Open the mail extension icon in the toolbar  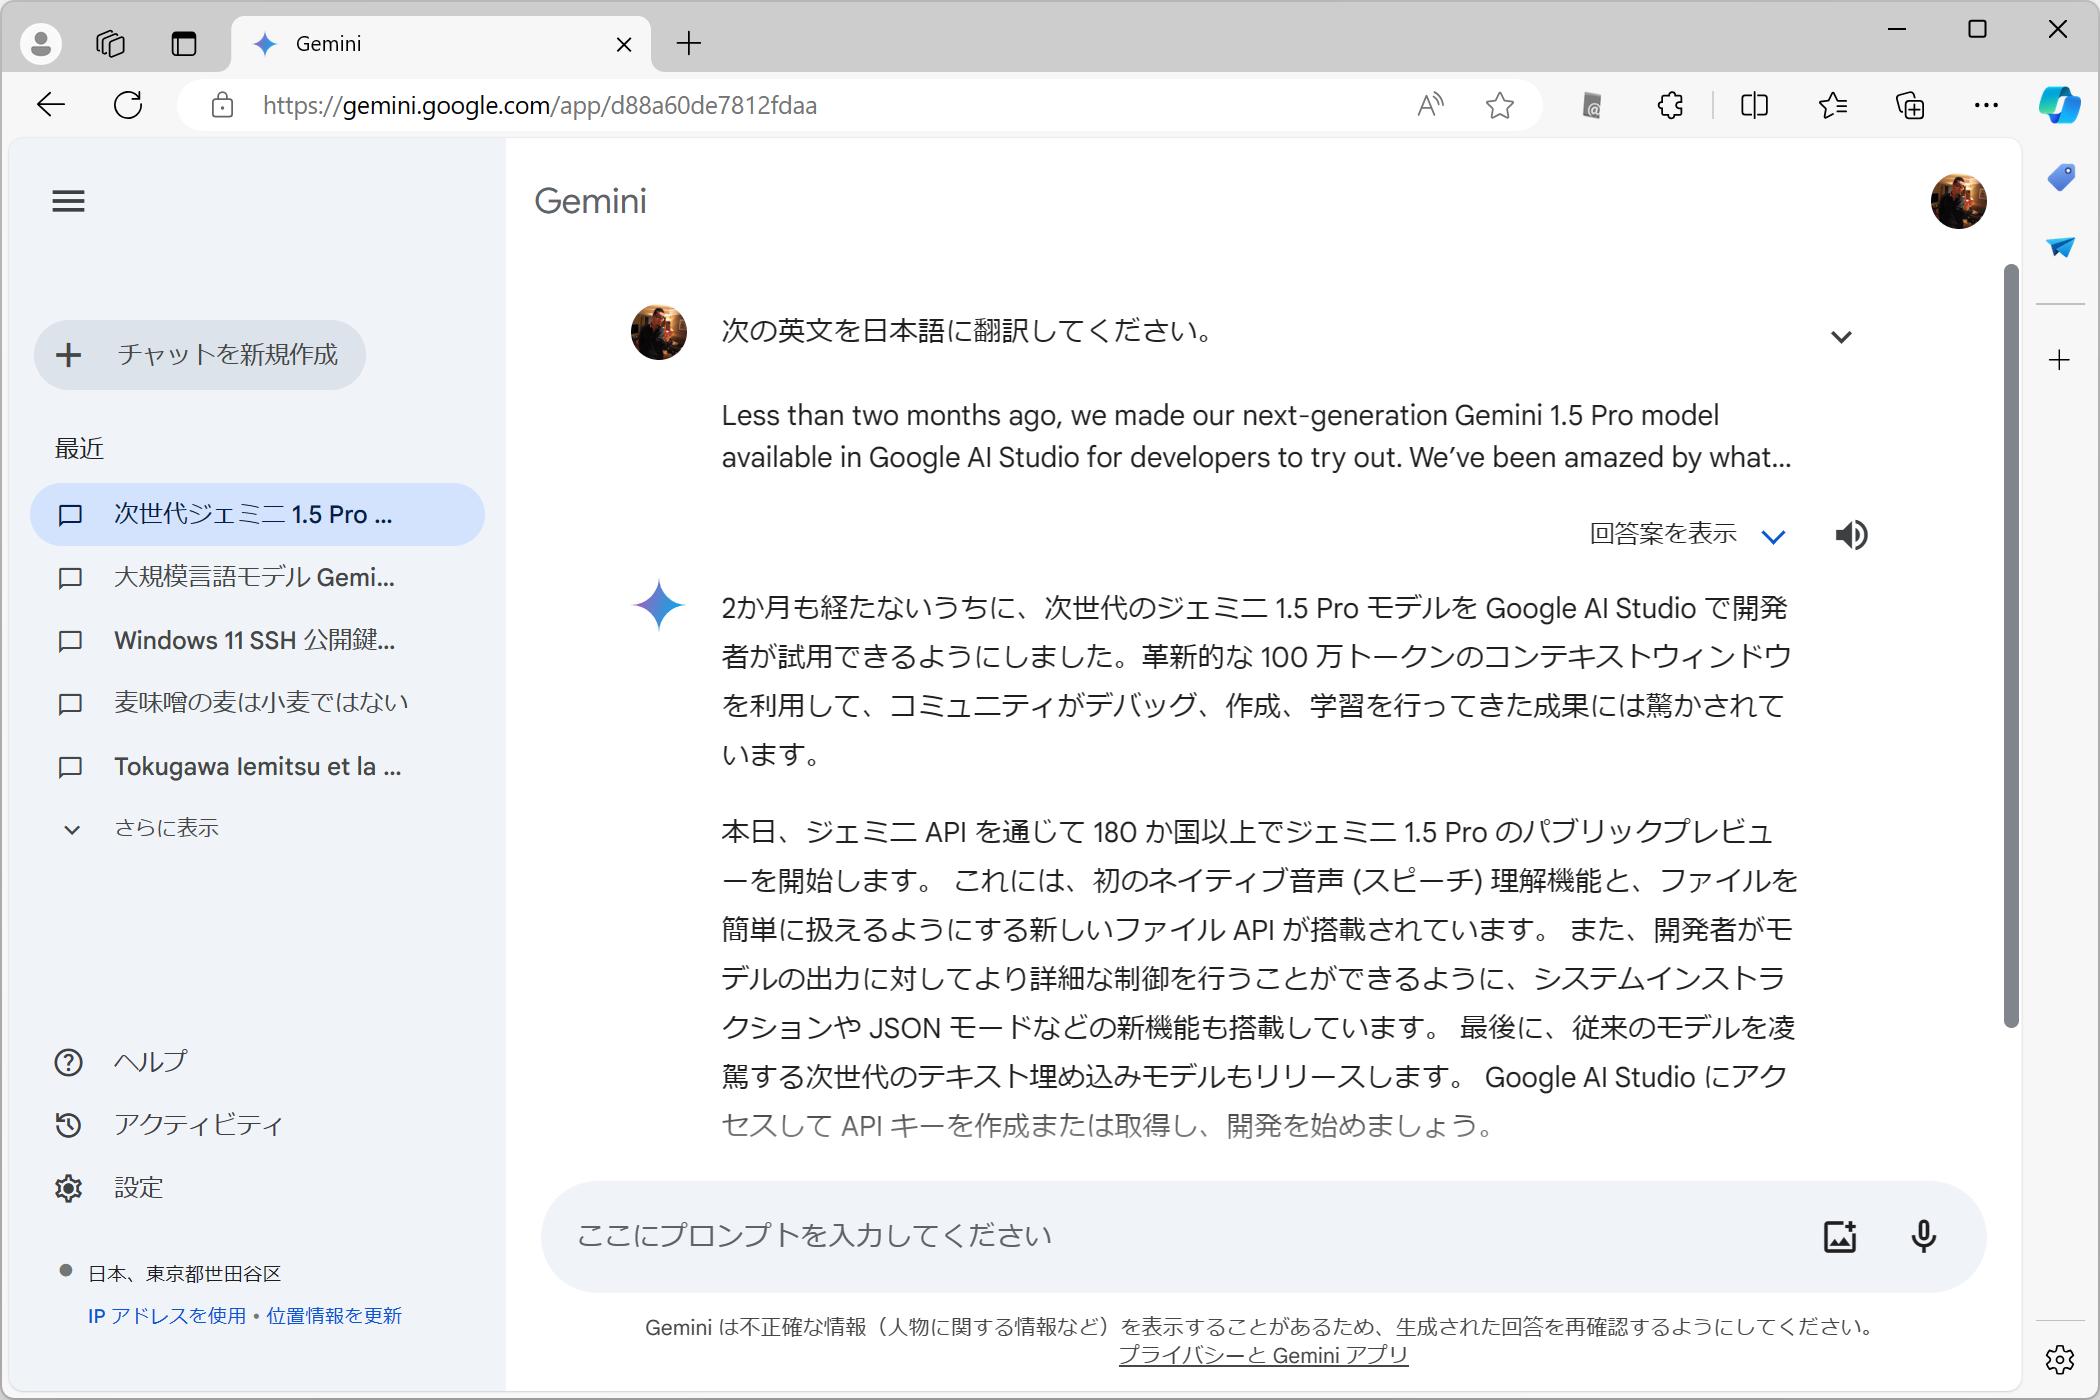click(1592, 105)
